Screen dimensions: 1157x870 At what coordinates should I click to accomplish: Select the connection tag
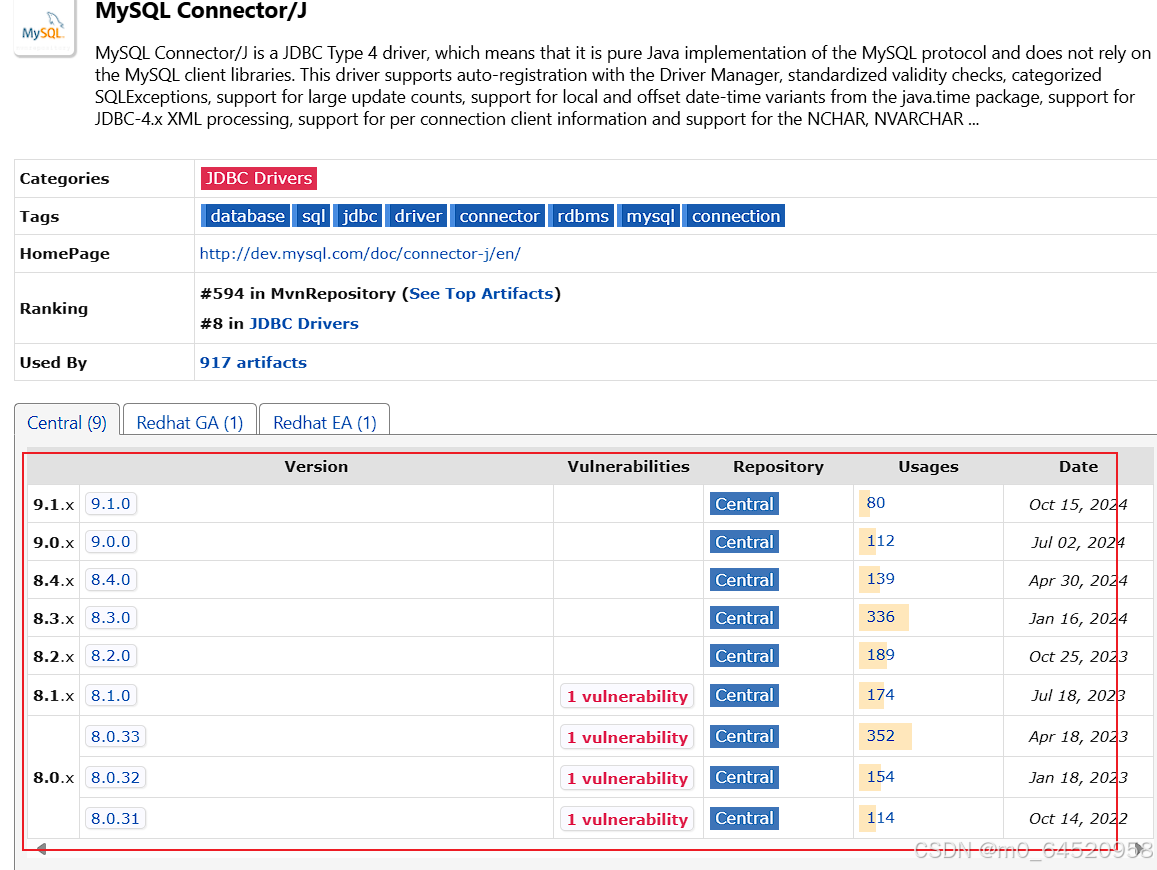(x=735, y=216)
